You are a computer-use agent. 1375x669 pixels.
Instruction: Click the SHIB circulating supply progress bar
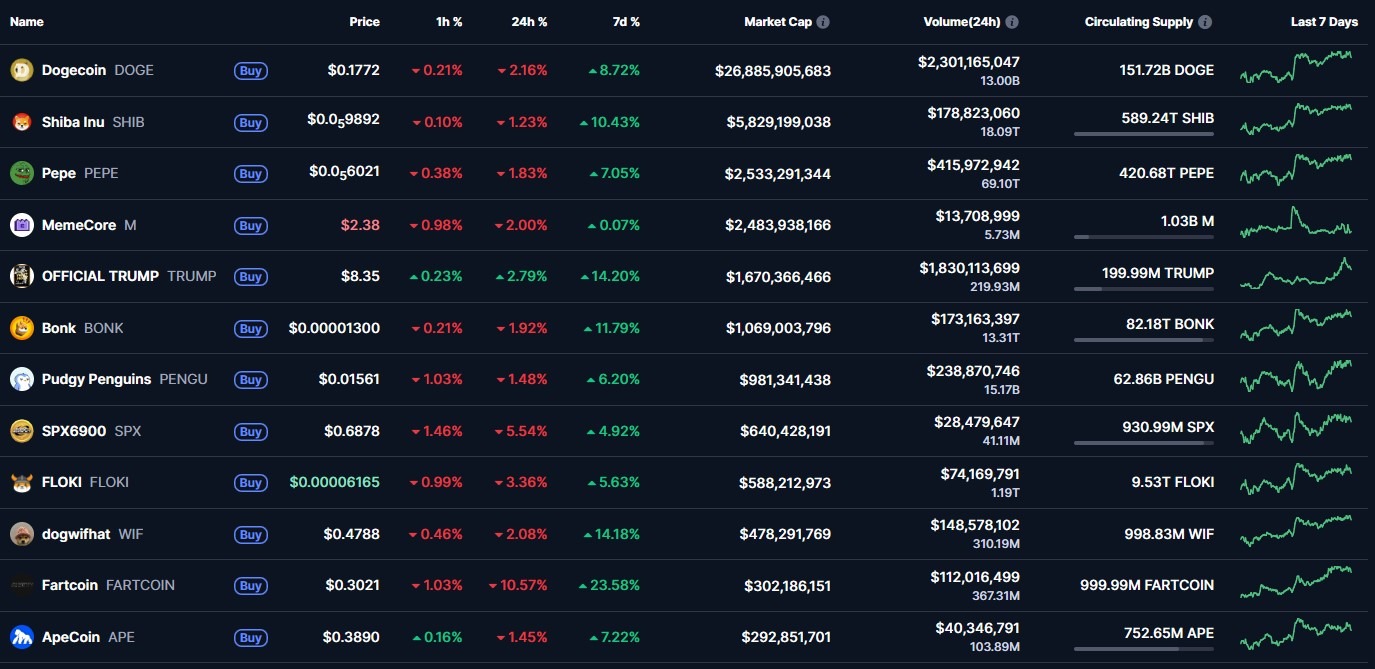pyautogui.click(x=1144, y=133)
